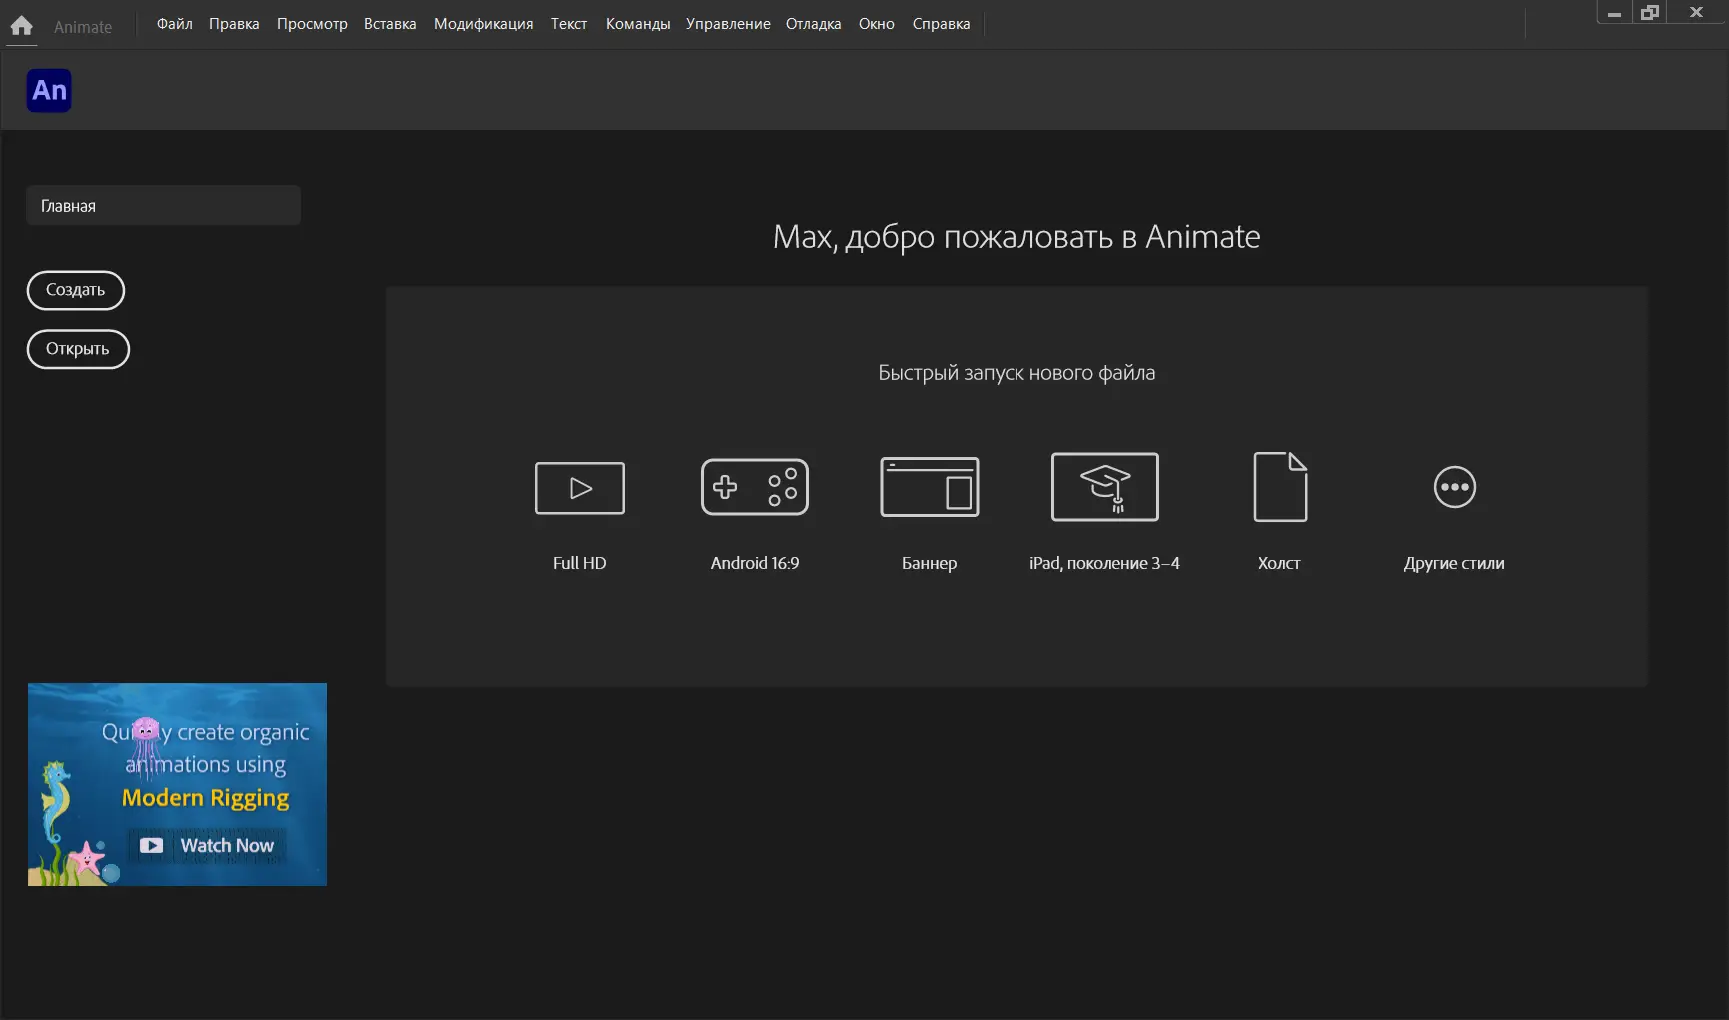Select the Full HD preset icon

(x=580, y=488)
